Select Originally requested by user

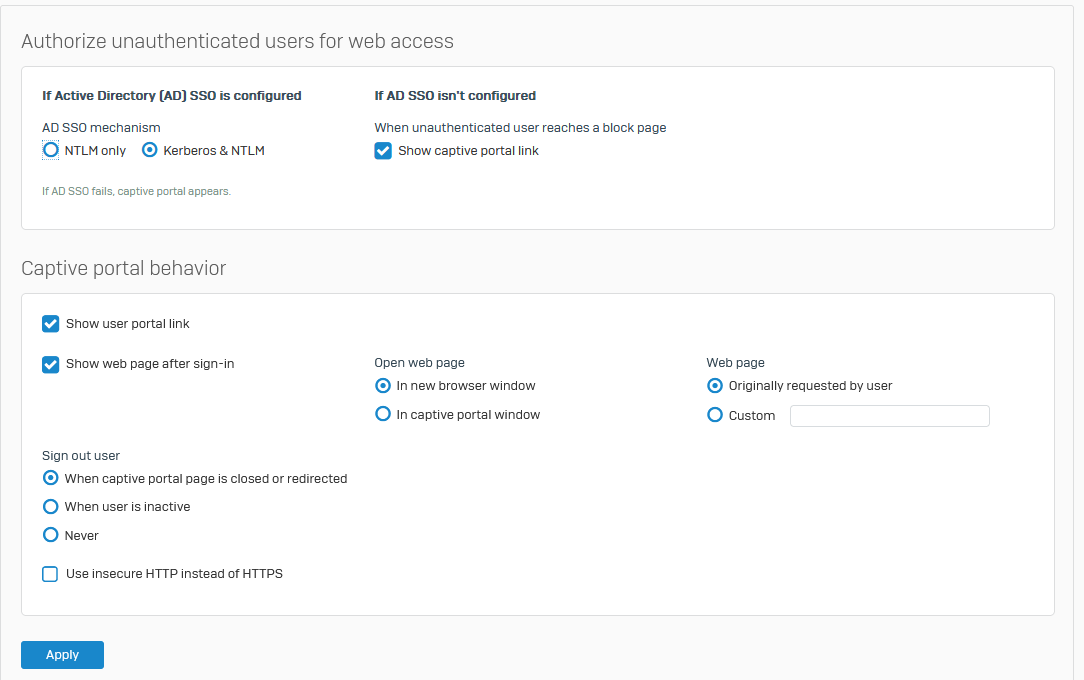click(715, 386)
